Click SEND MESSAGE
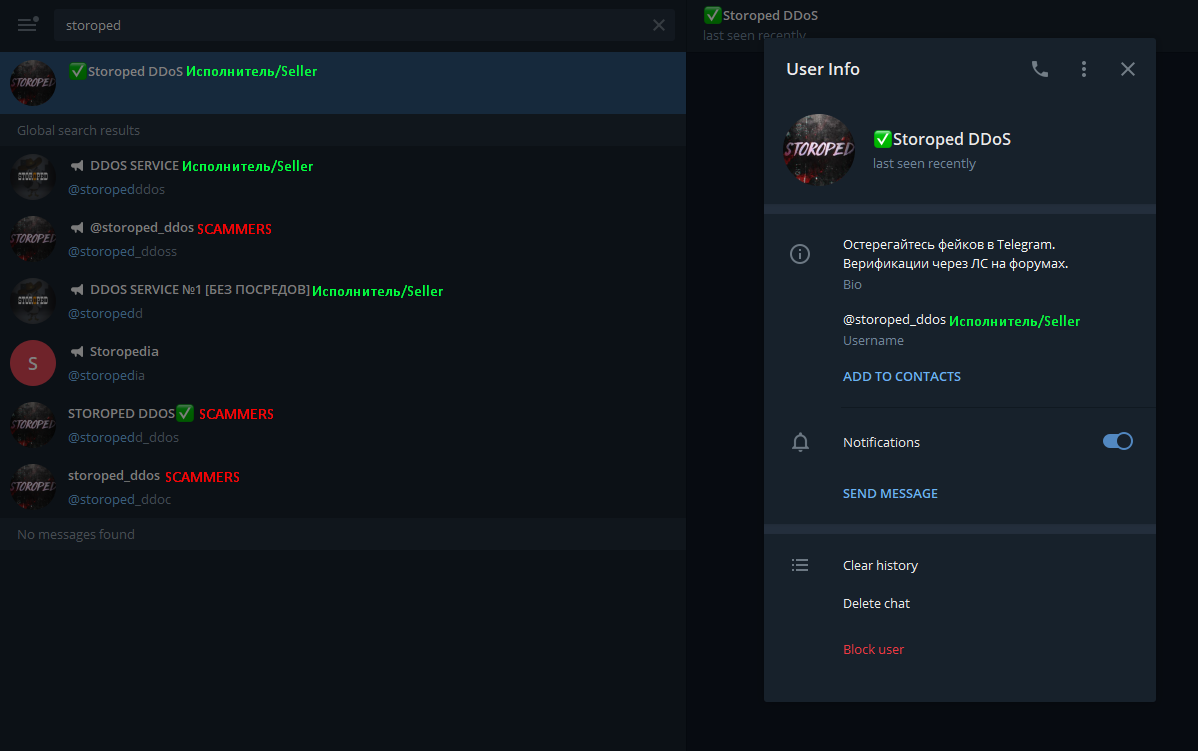The image size is (1198, 751). 889,493
